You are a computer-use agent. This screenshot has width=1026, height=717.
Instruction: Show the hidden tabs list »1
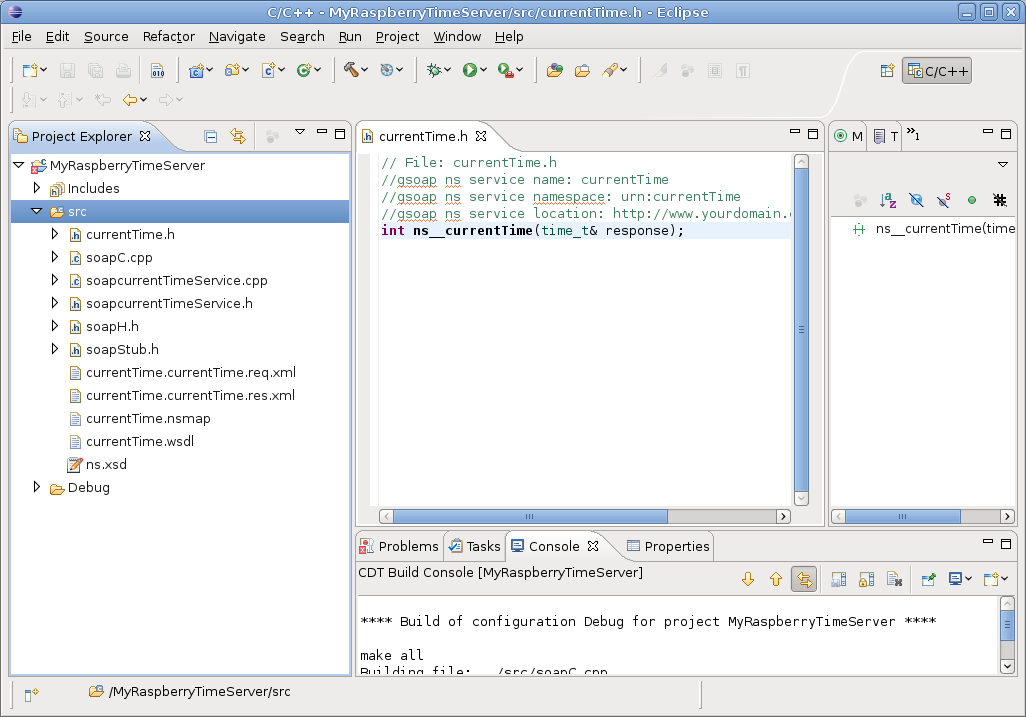(913, 135)
